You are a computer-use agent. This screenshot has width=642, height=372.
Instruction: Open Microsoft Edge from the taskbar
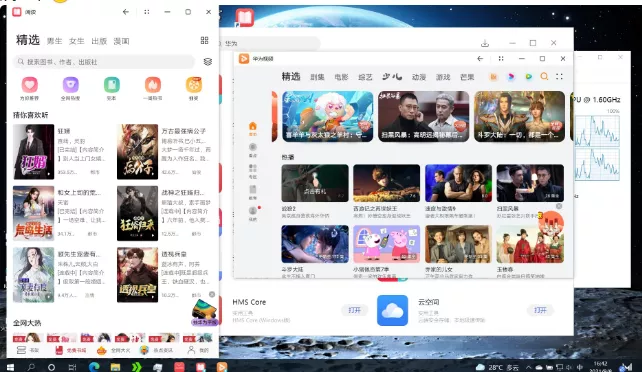(x=94, y=367)
